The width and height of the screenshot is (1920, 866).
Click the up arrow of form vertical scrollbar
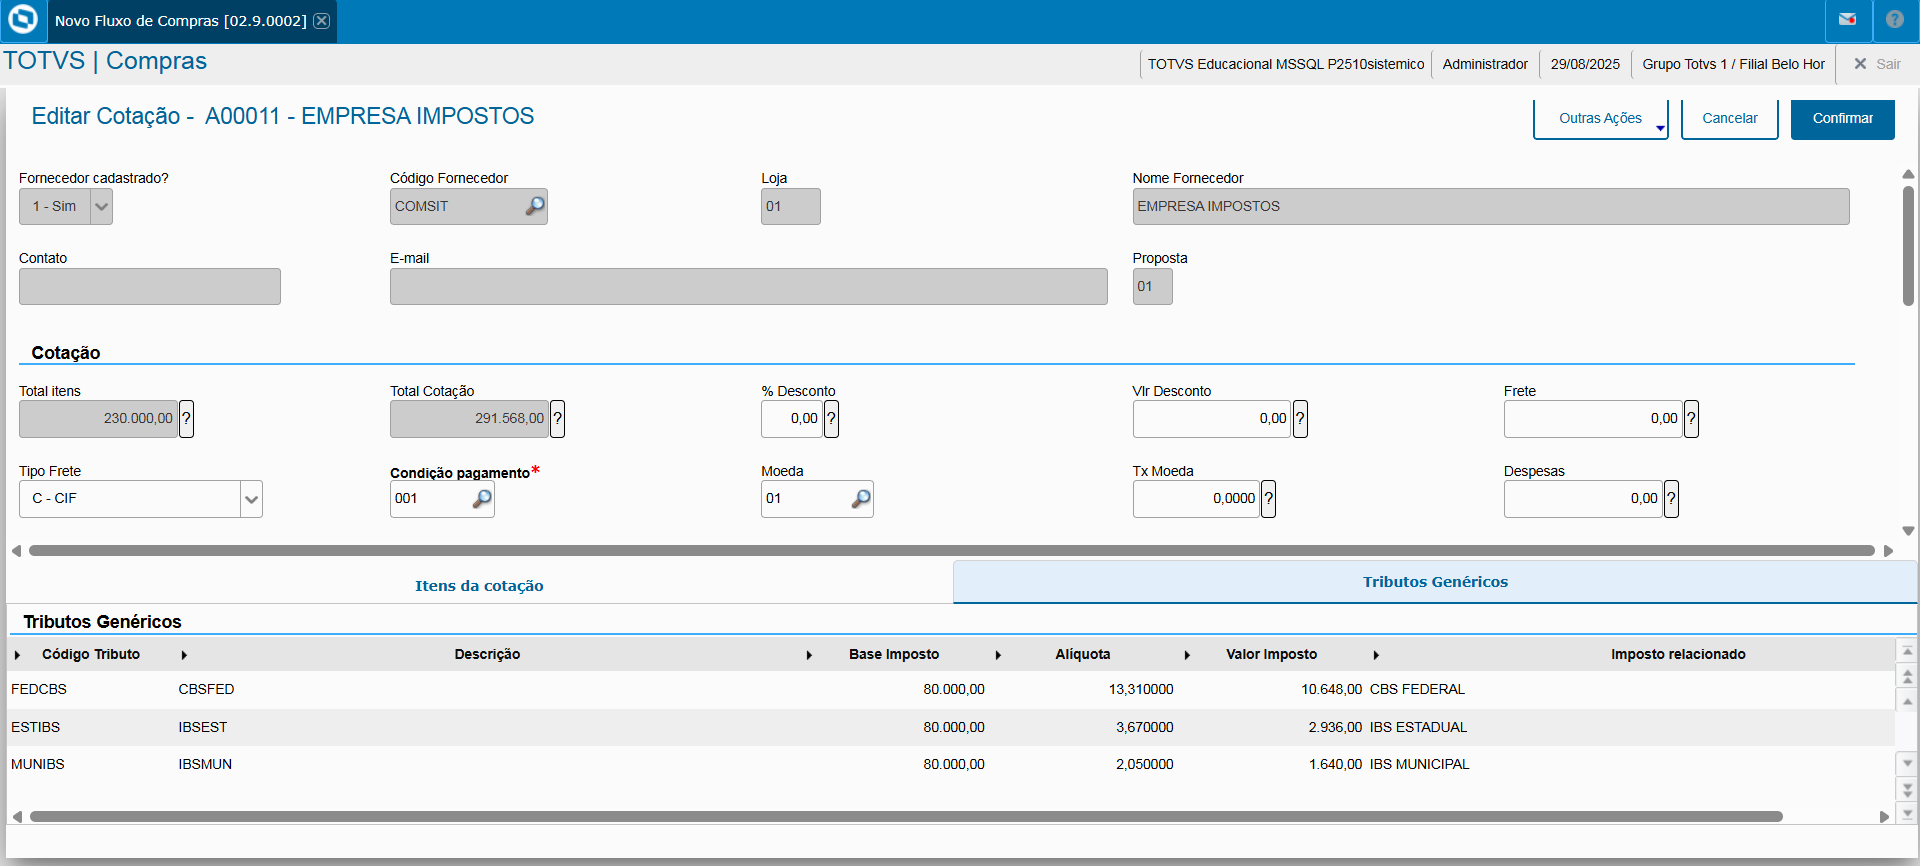pyautogui.click(x=1908, y=174)
